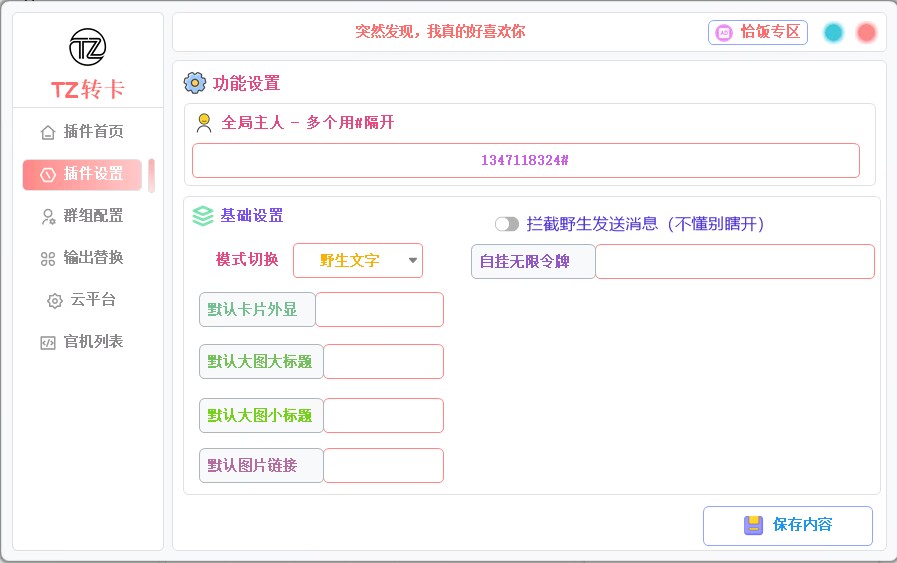This screenshot has height=563, width=897.
Task: Click the cyan circle button at top right
Action: tap(833, 32)
